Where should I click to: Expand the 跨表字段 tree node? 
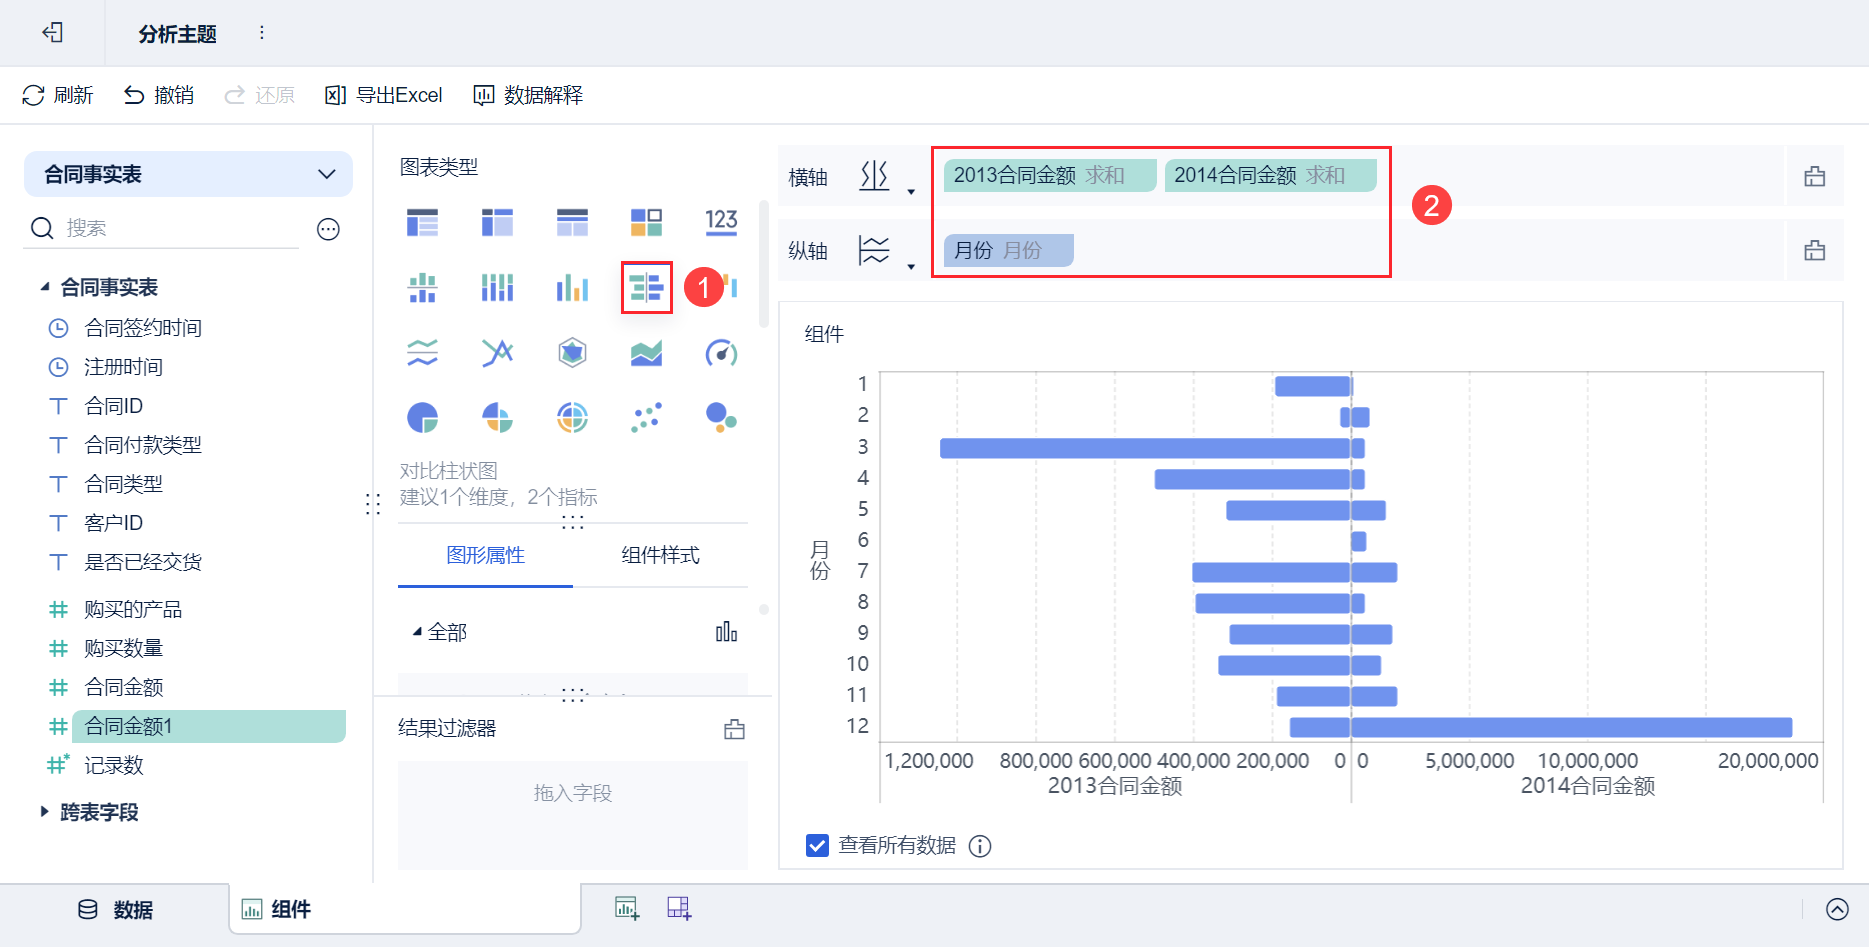click(x=45, y=812)
